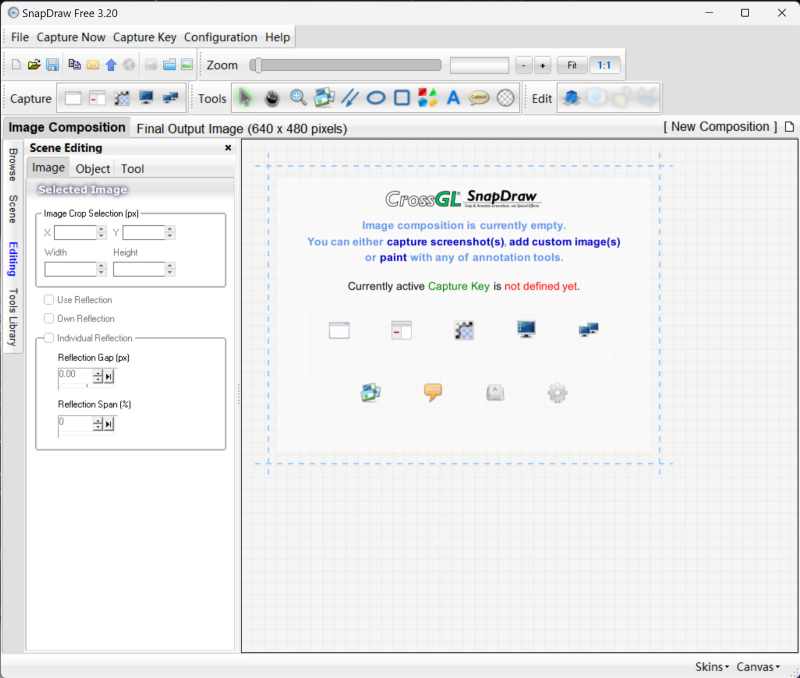Select the text A tool

(x=453, y=97)
